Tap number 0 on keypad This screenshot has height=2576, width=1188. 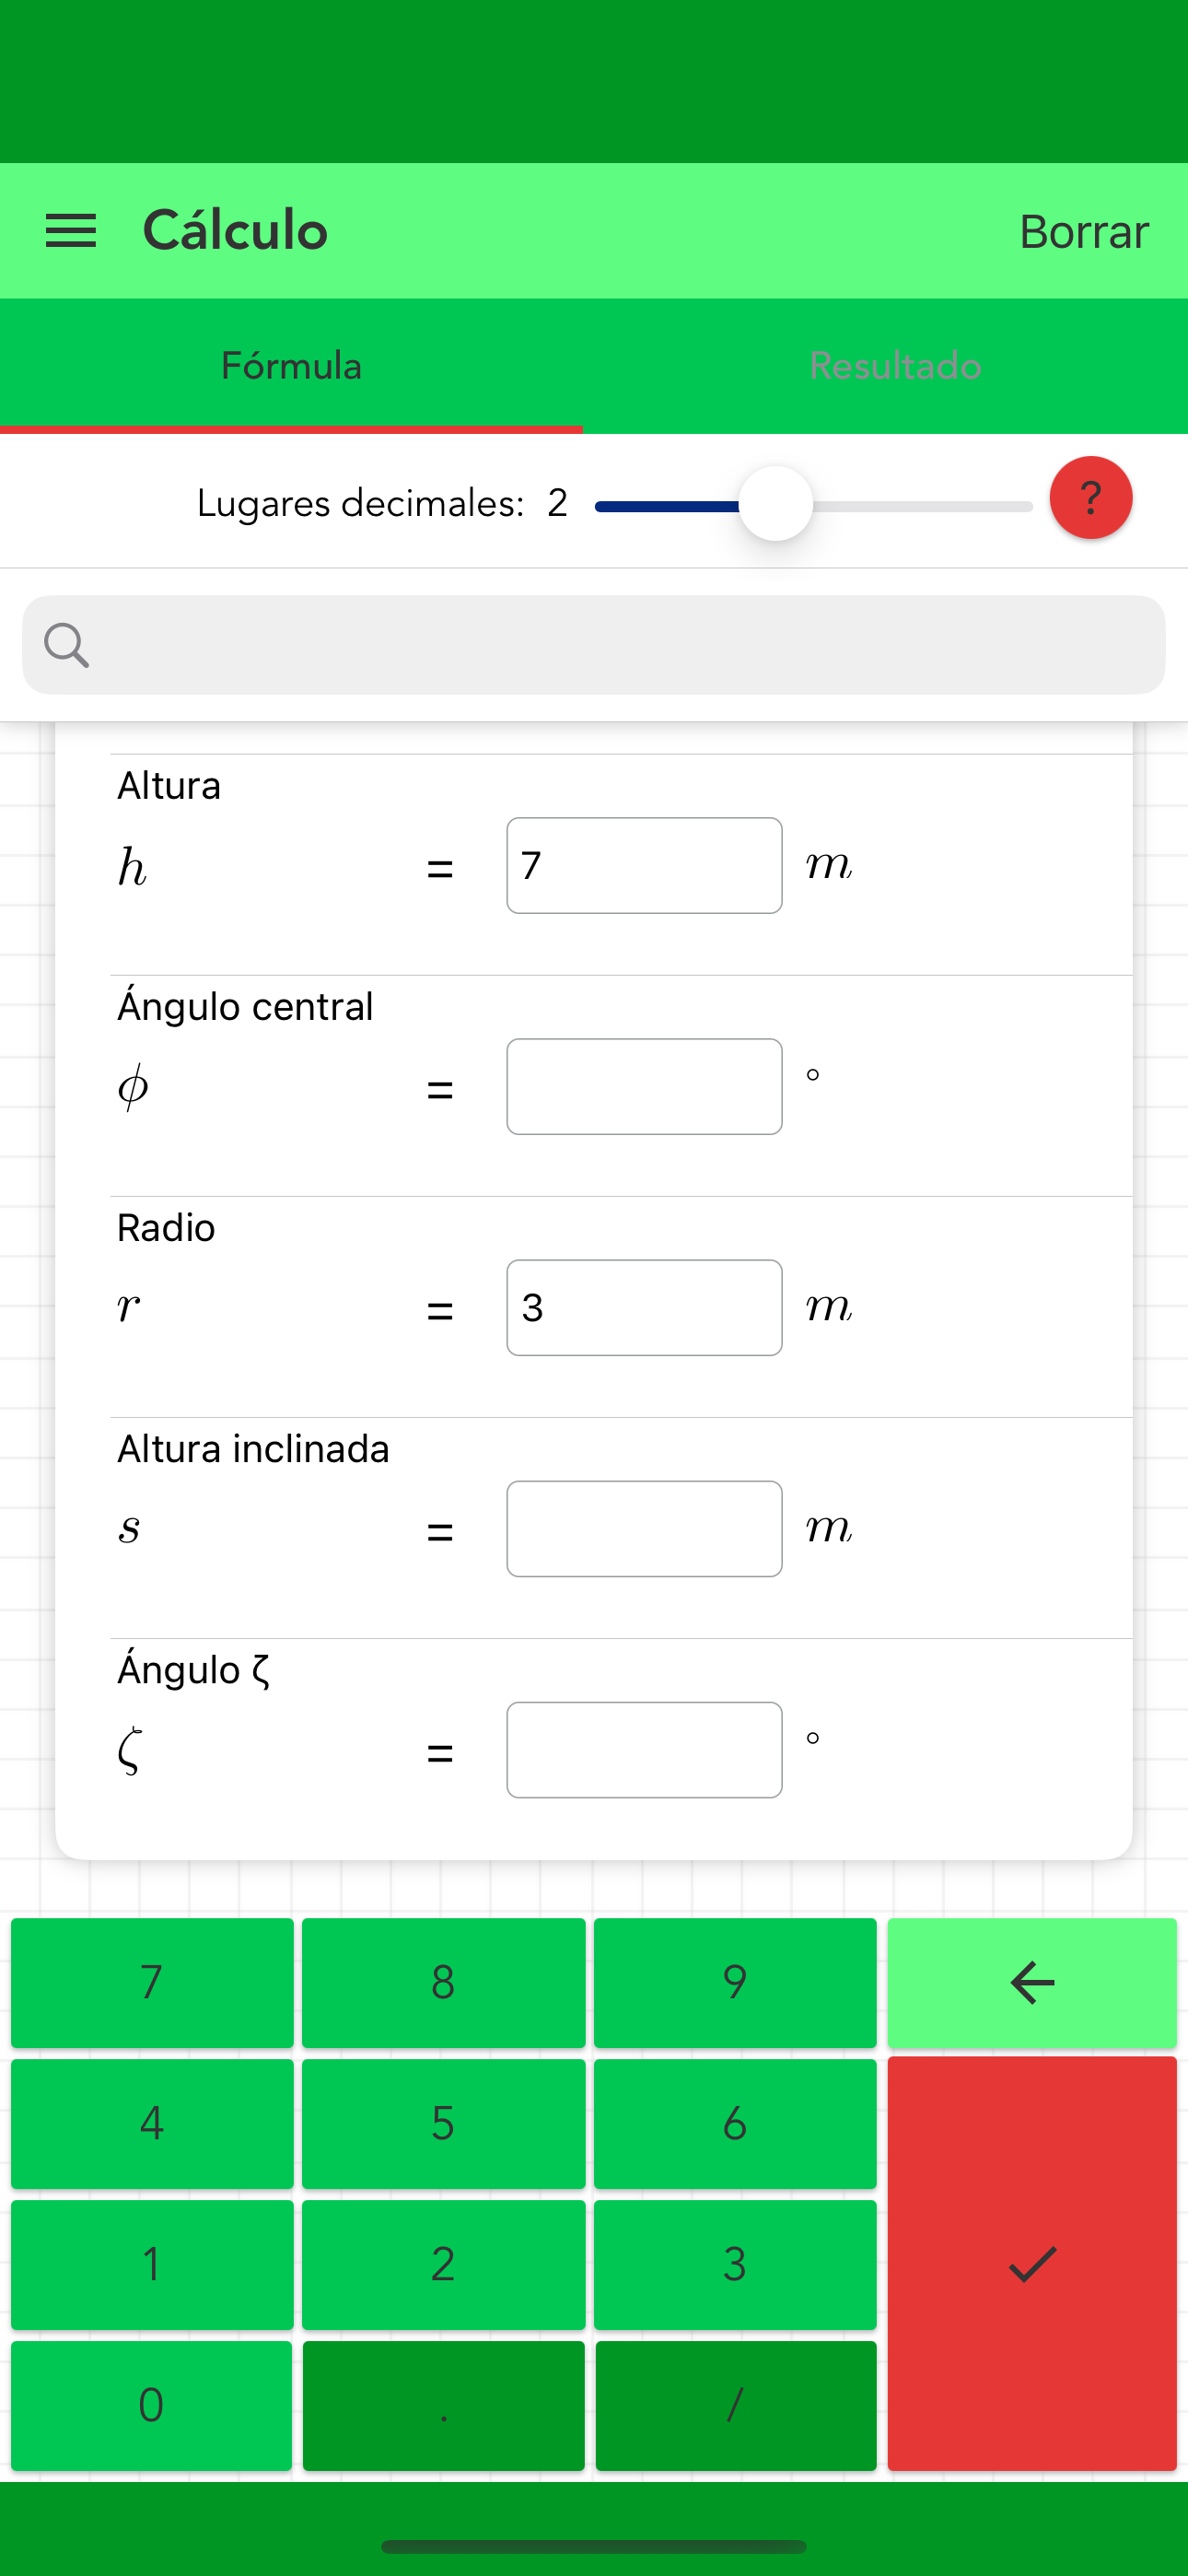(x=152, y=2405)
